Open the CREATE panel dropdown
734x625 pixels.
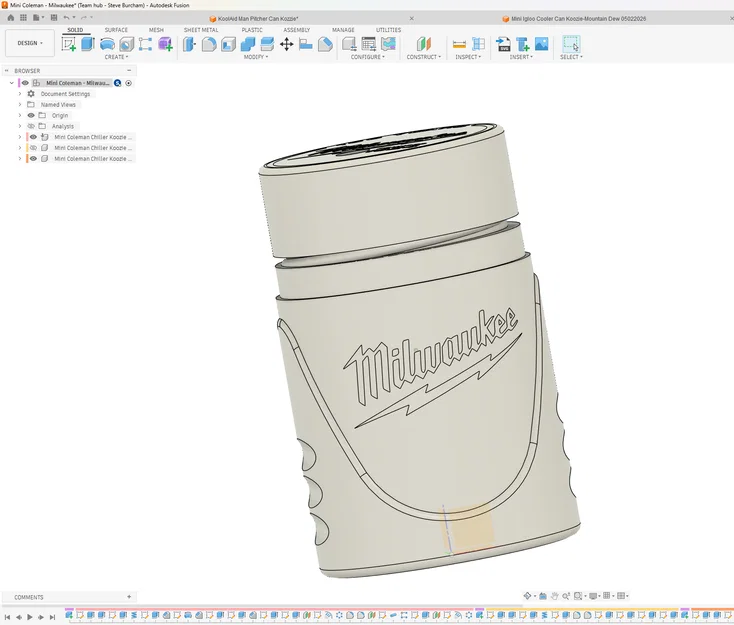coord(116,57)
